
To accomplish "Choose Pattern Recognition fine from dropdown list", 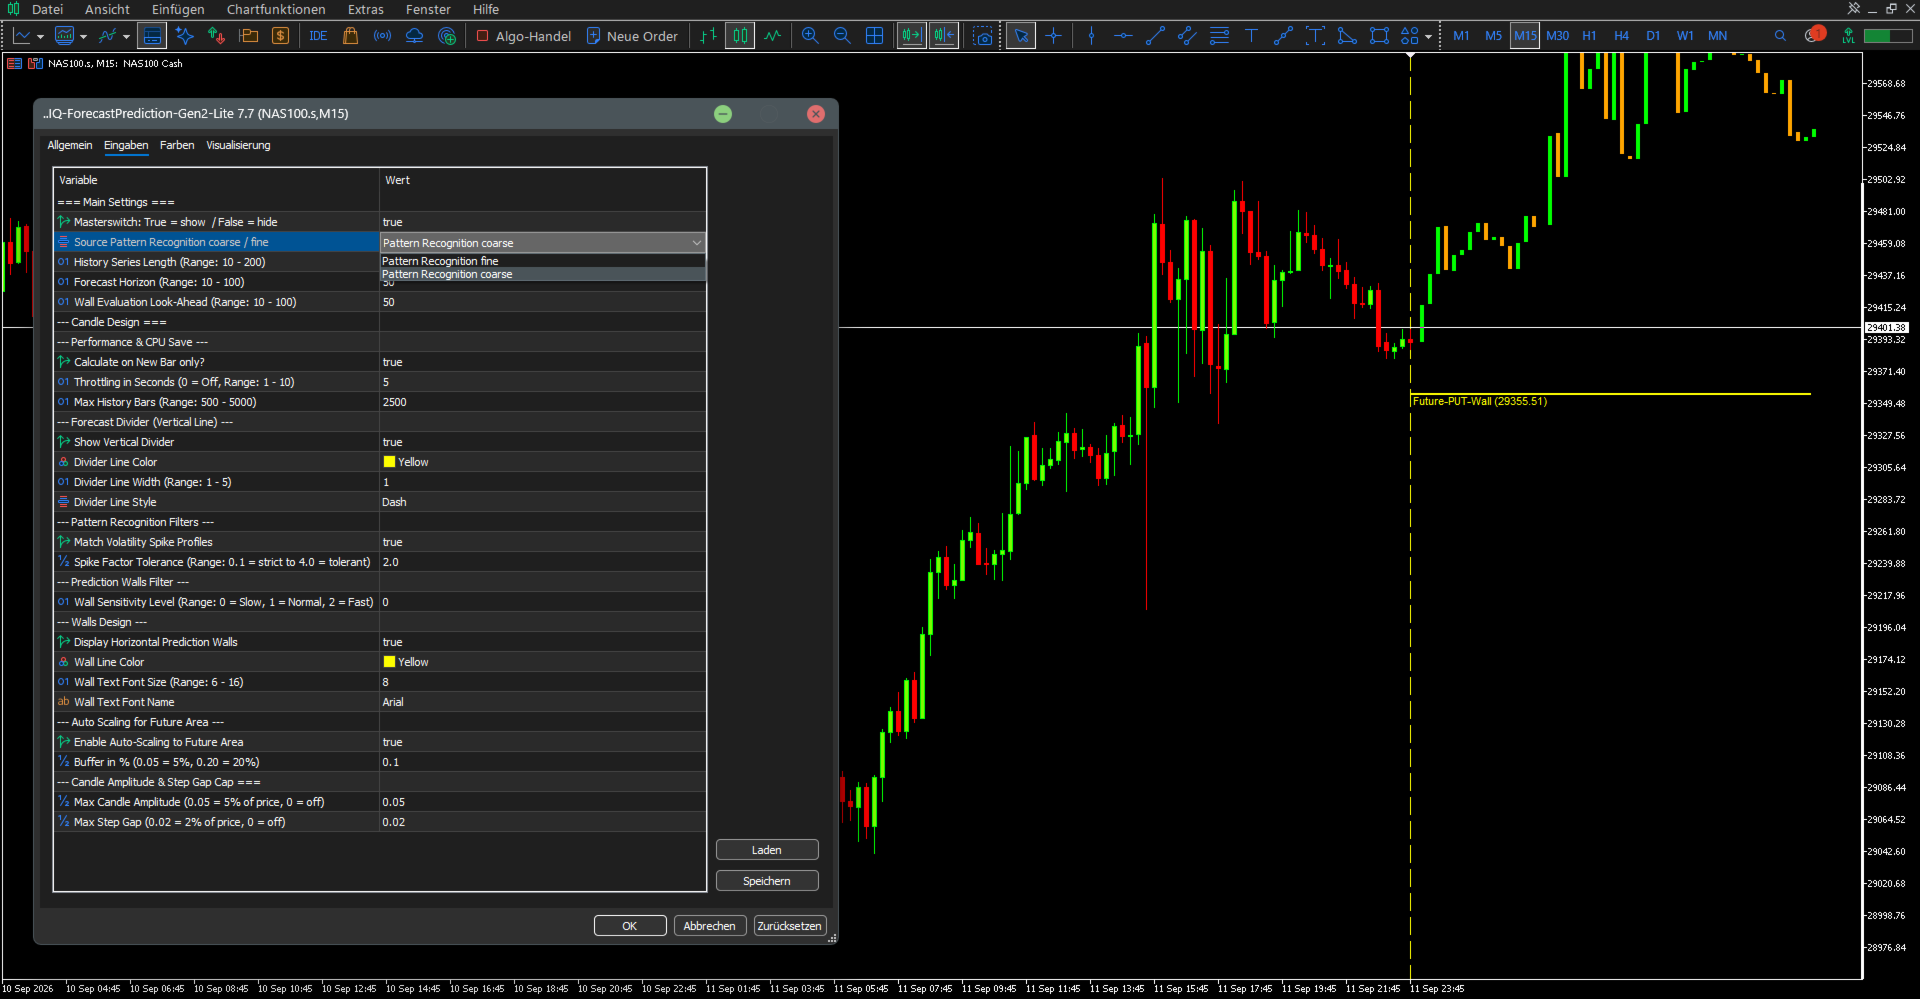I will pyautogui.click(x=543, y=261).
